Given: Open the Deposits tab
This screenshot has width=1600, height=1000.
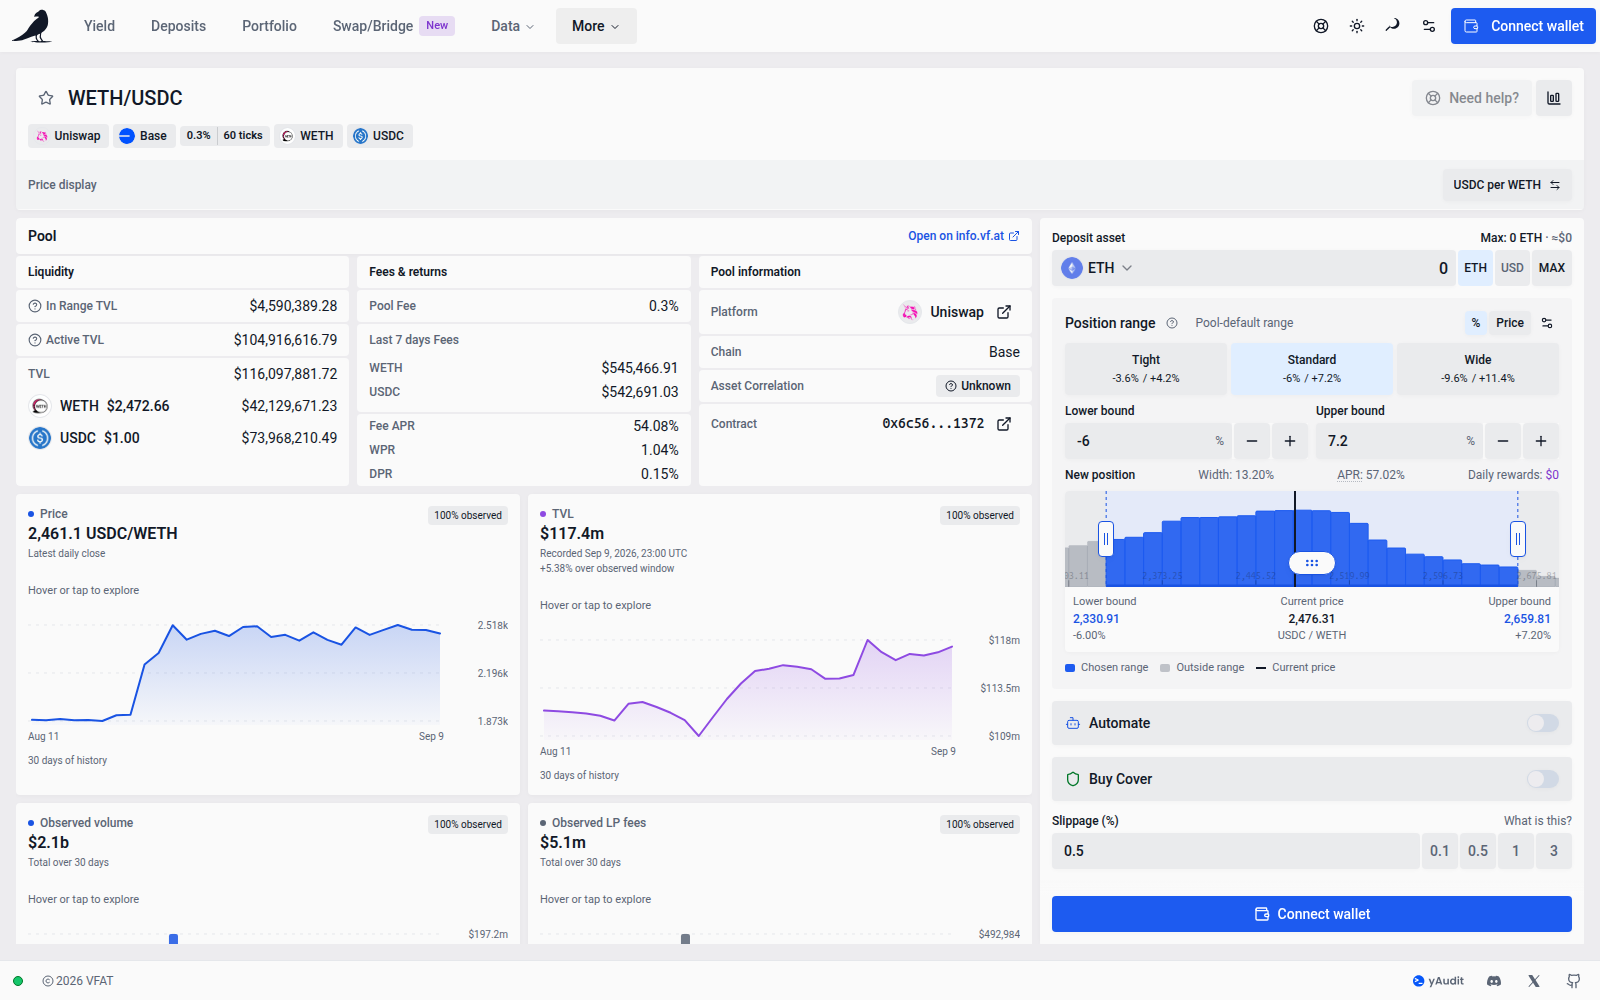Looking at the screenshot, I should point(178,26).
